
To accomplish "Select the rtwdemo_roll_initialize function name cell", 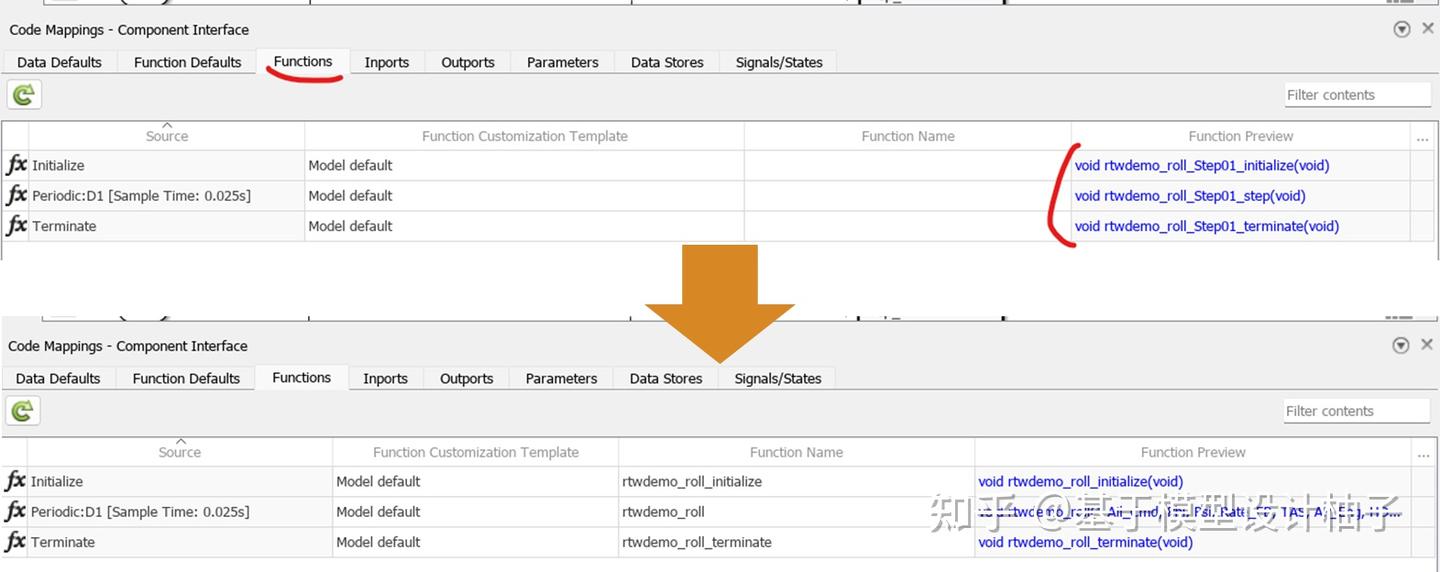I will click(692, 481).
